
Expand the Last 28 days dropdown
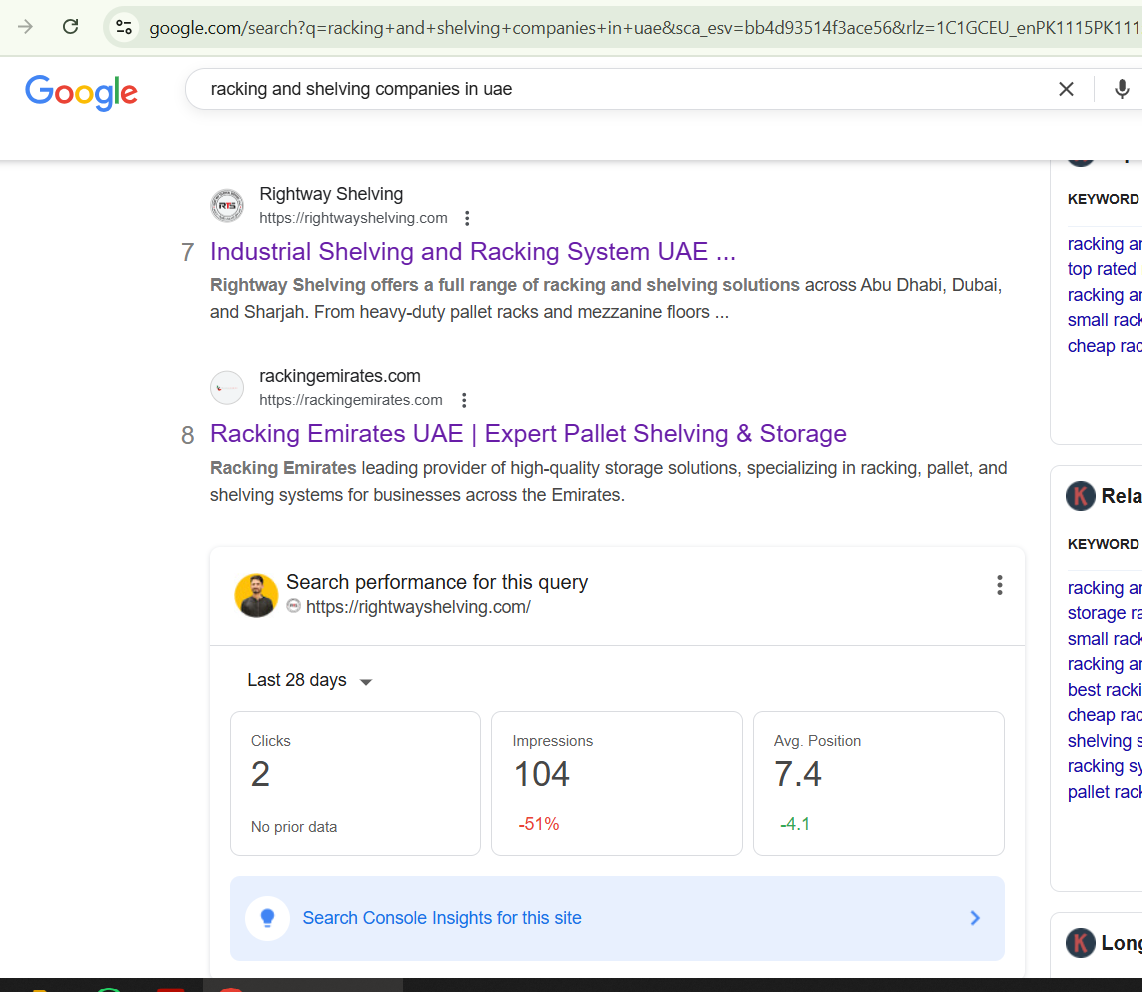pyautogui.click(x=310, y=681)
